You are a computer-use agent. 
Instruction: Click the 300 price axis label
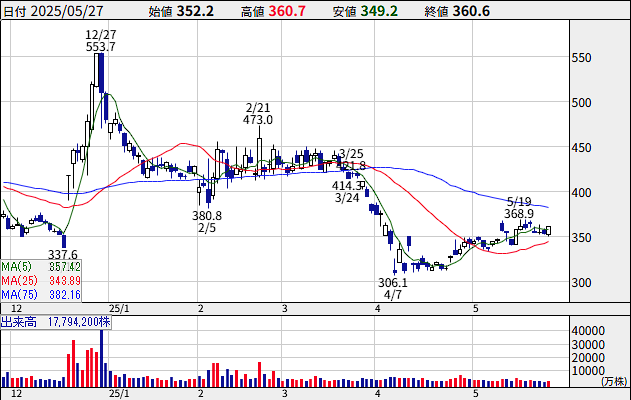[582, 282]
